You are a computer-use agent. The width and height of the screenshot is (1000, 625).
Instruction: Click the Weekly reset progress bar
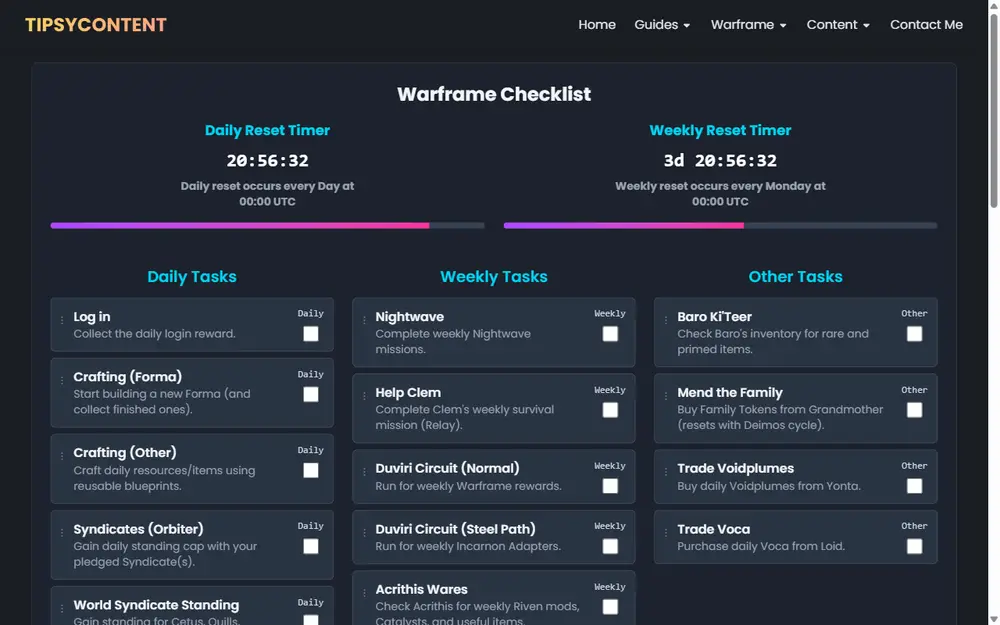[720, 226]
